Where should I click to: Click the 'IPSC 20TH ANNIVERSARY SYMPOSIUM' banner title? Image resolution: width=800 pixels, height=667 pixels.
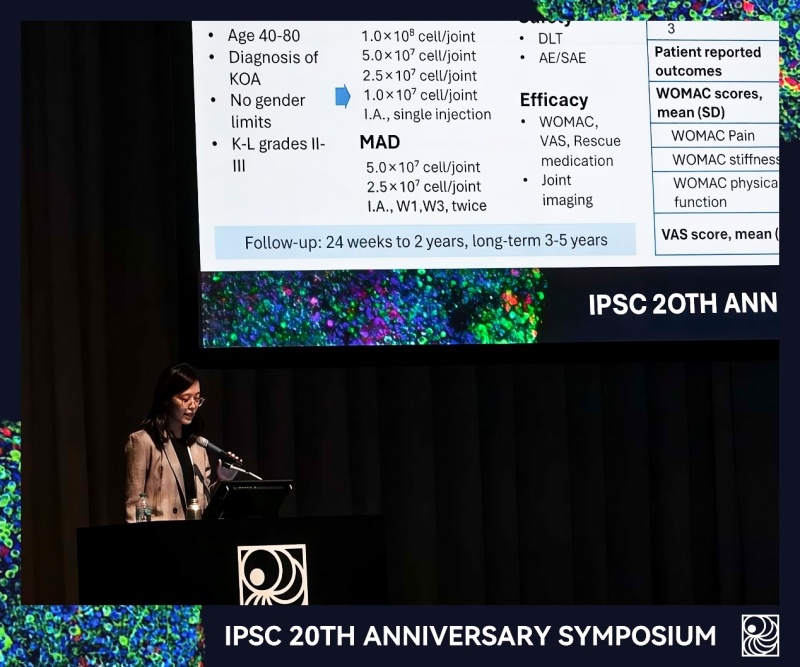click(x=470, y=636)
